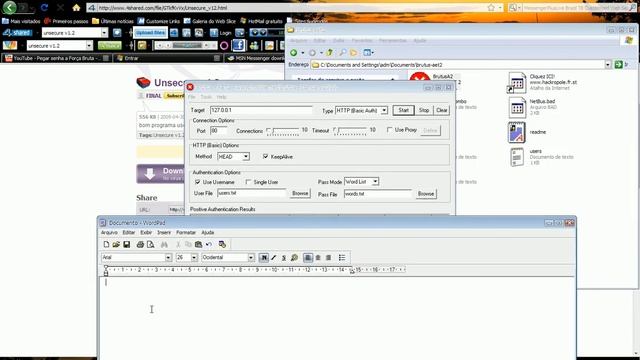Click the Find binoculars icon in WordPad
The height and width of the screenshot is (360, 640).
tap(164, 244)
